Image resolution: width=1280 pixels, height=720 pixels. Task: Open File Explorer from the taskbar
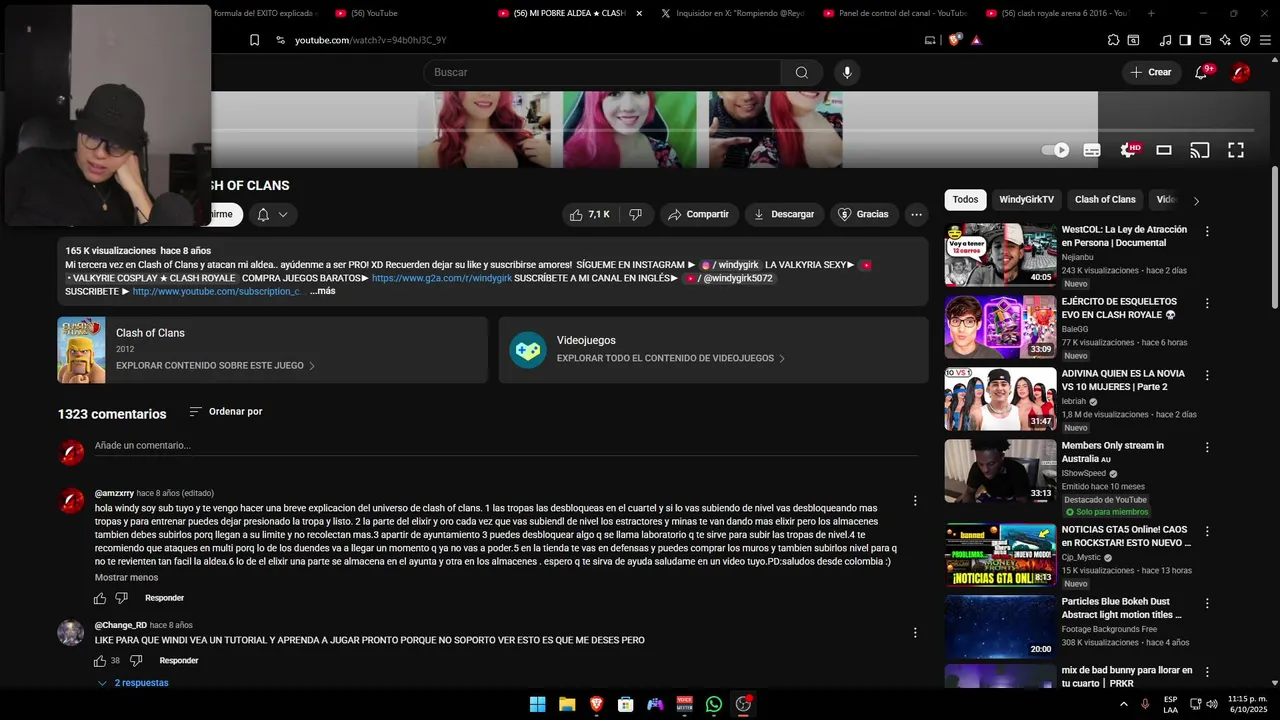pos(567,704)
